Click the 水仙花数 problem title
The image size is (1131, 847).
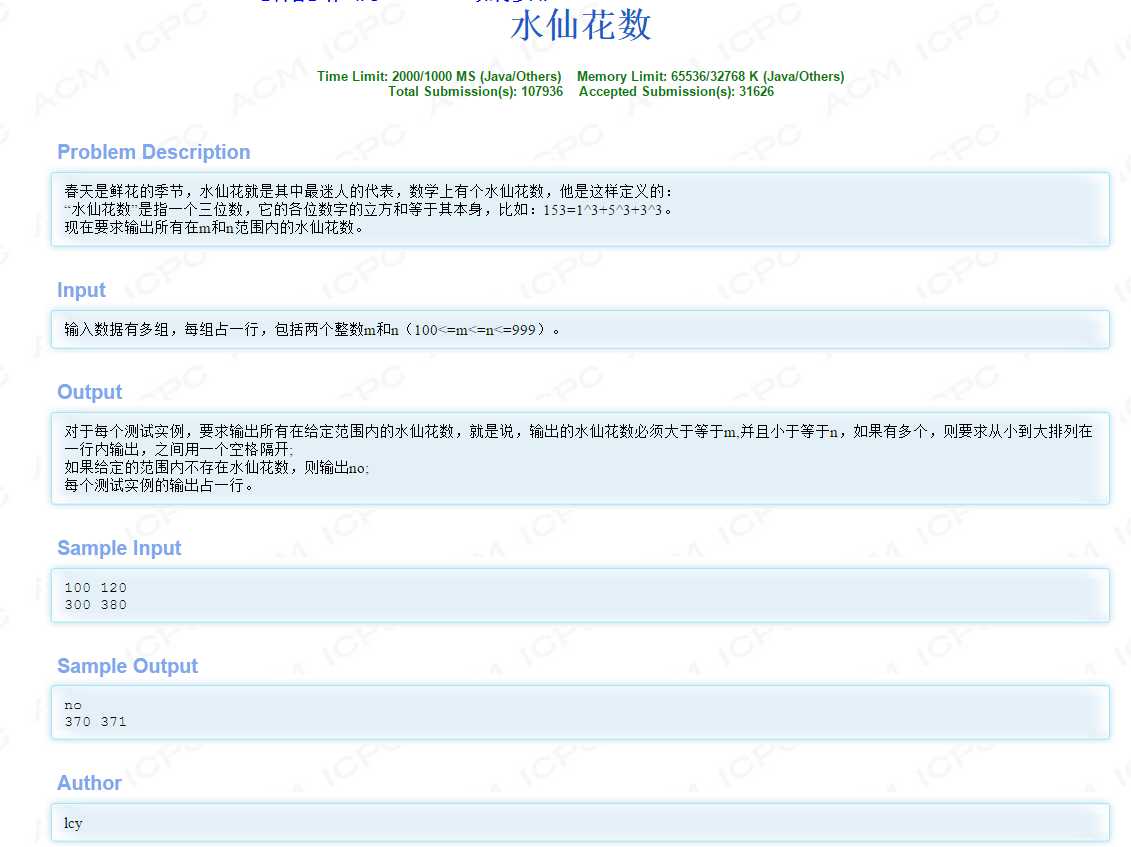point(581,26)
